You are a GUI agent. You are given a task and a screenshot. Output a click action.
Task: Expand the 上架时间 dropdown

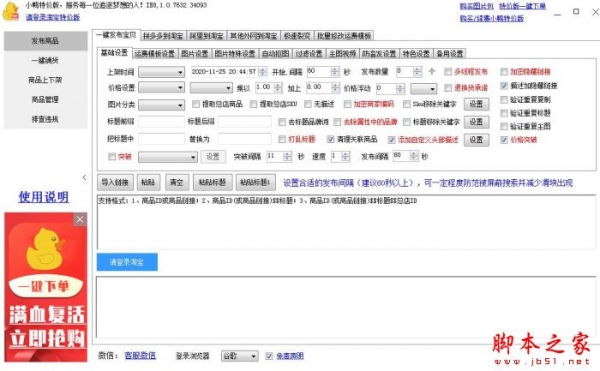click(x=161, y=72)
